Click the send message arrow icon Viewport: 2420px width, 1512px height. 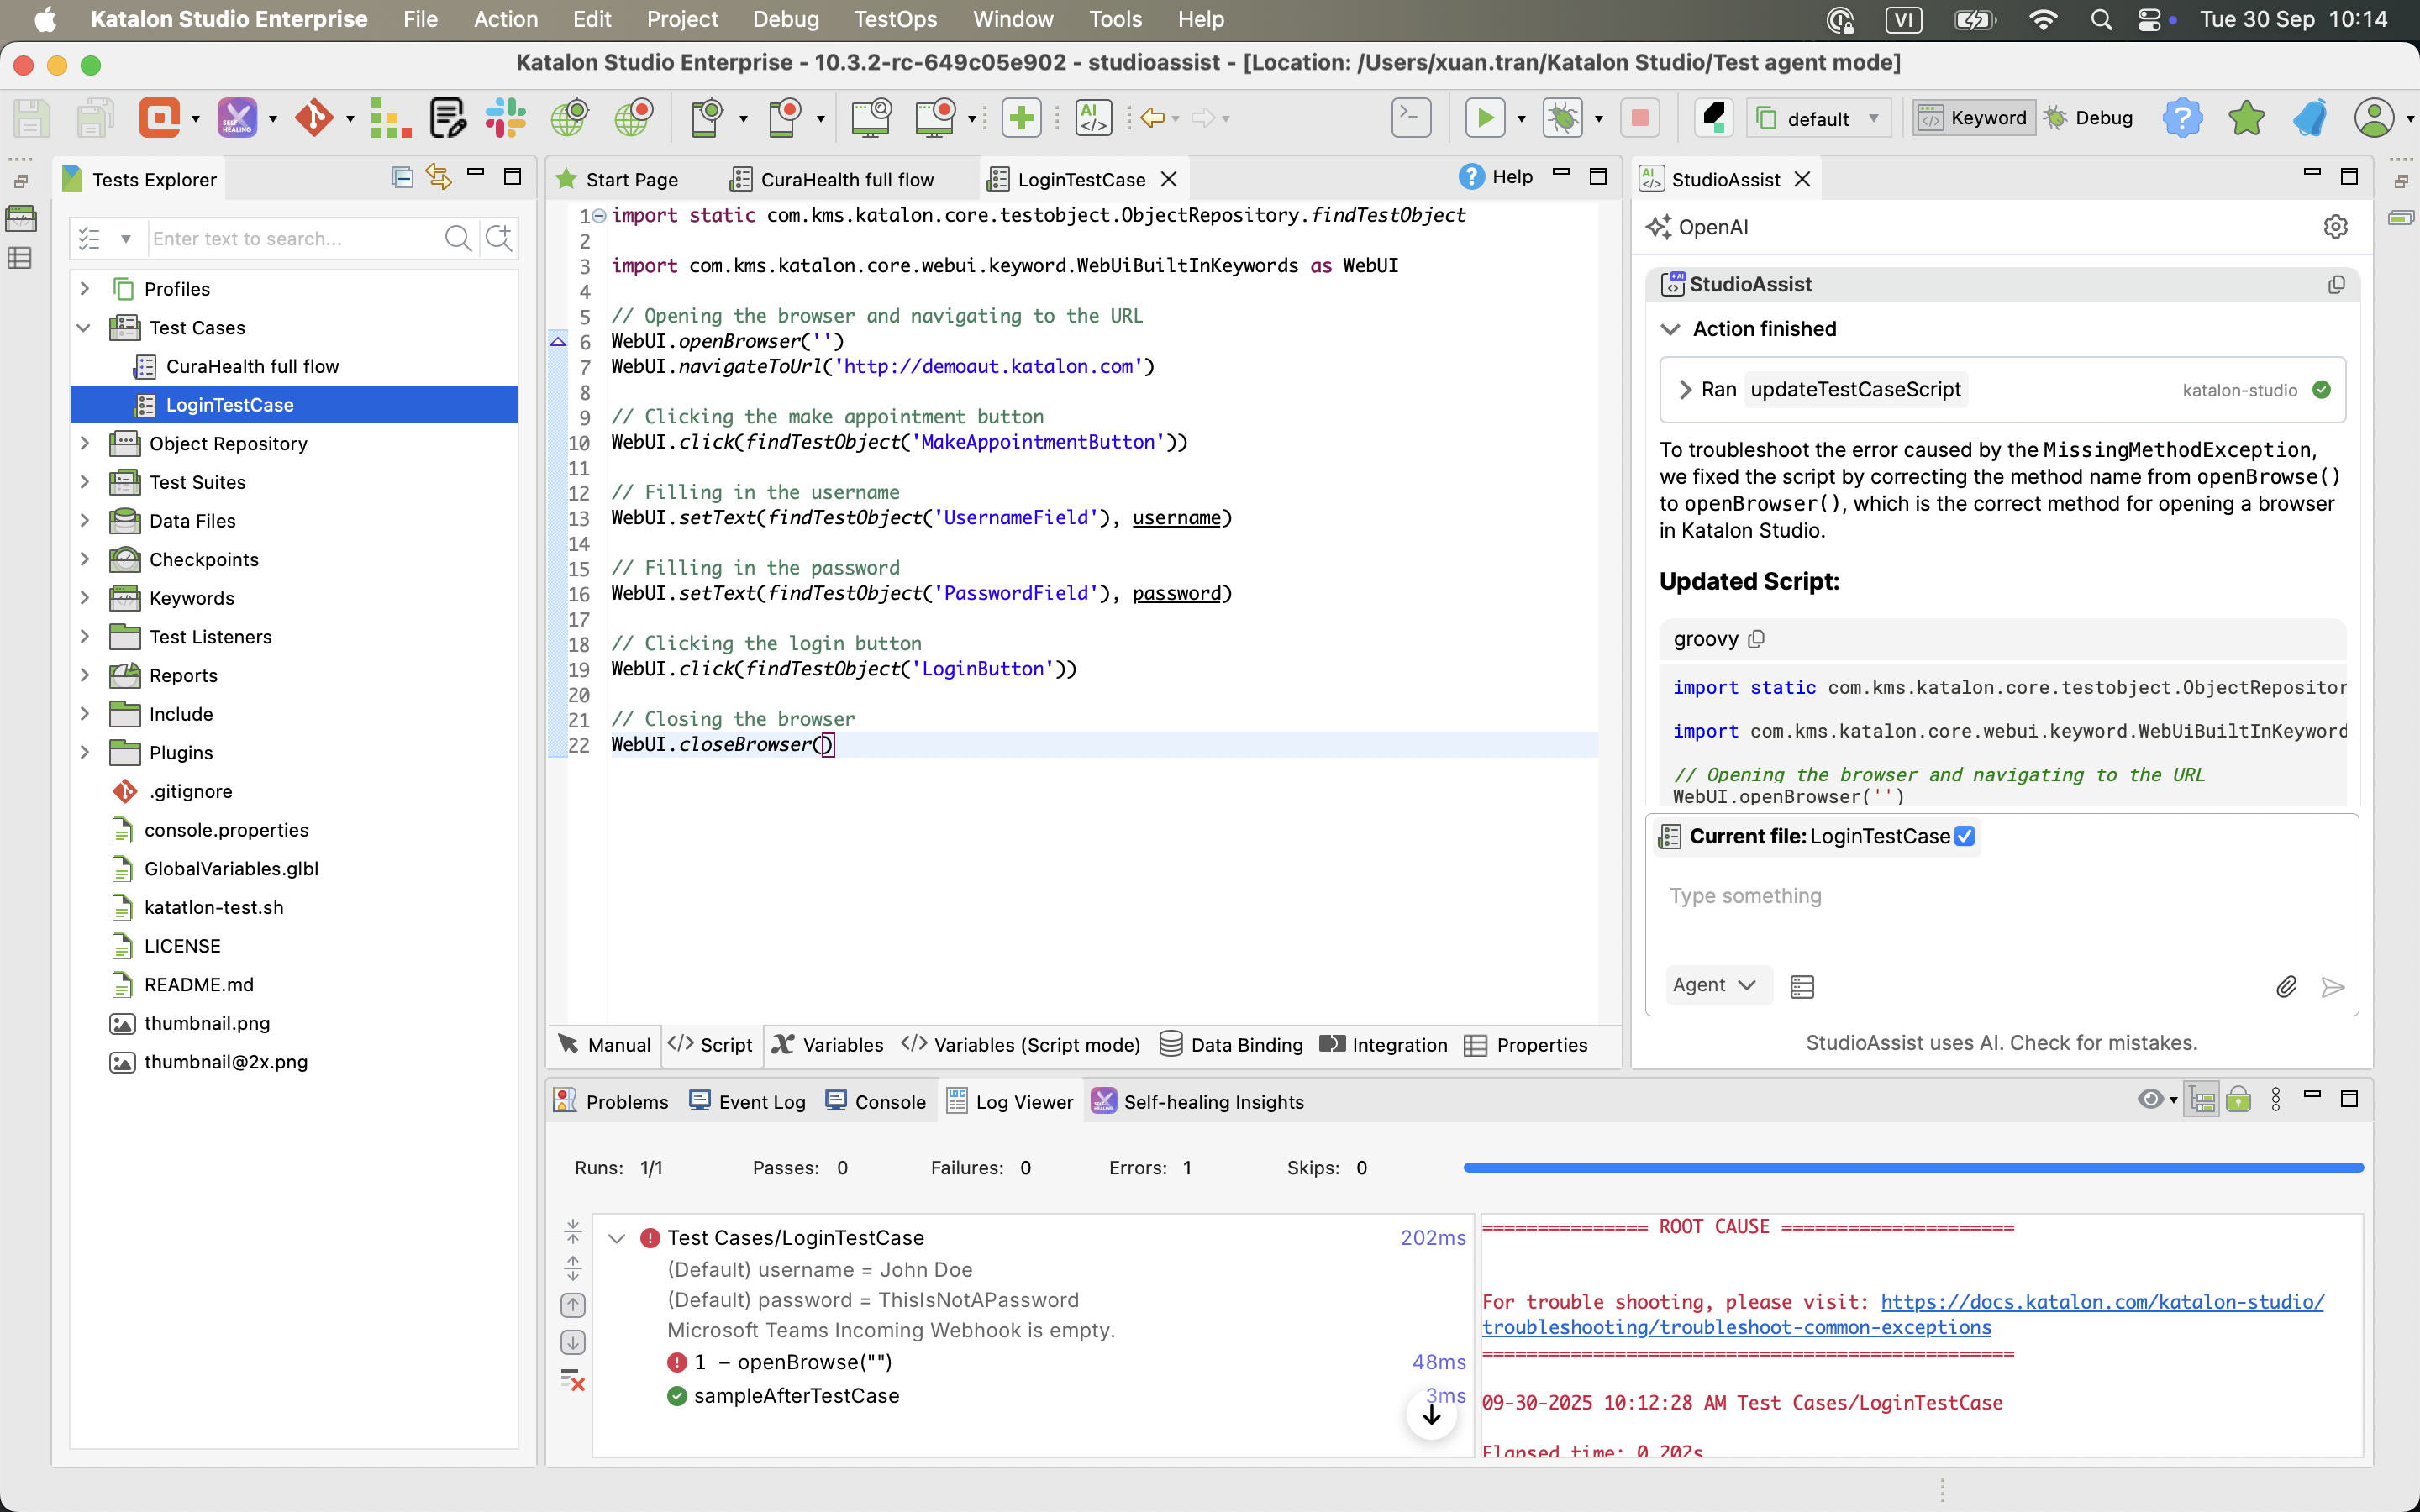[x=2333, y=987]
